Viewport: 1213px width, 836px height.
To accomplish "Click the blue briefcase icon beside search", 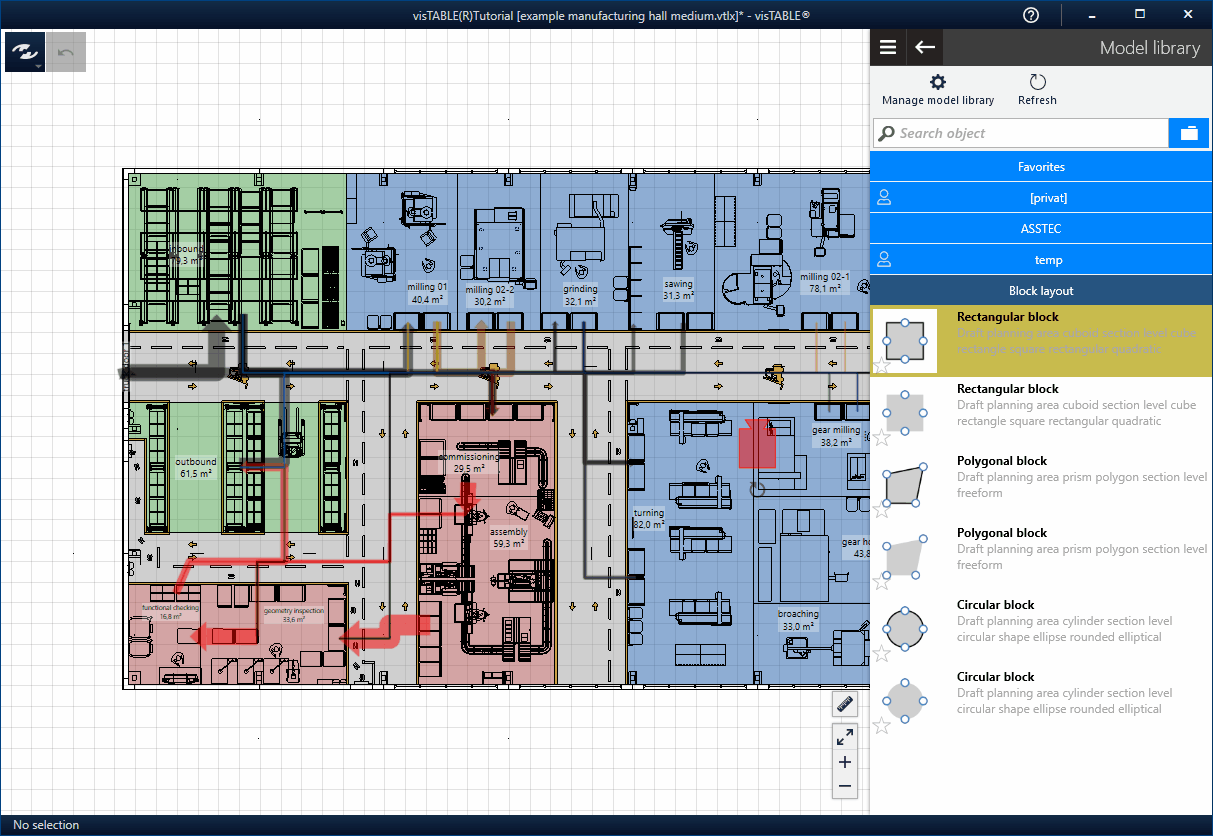I will [1189, 133].
